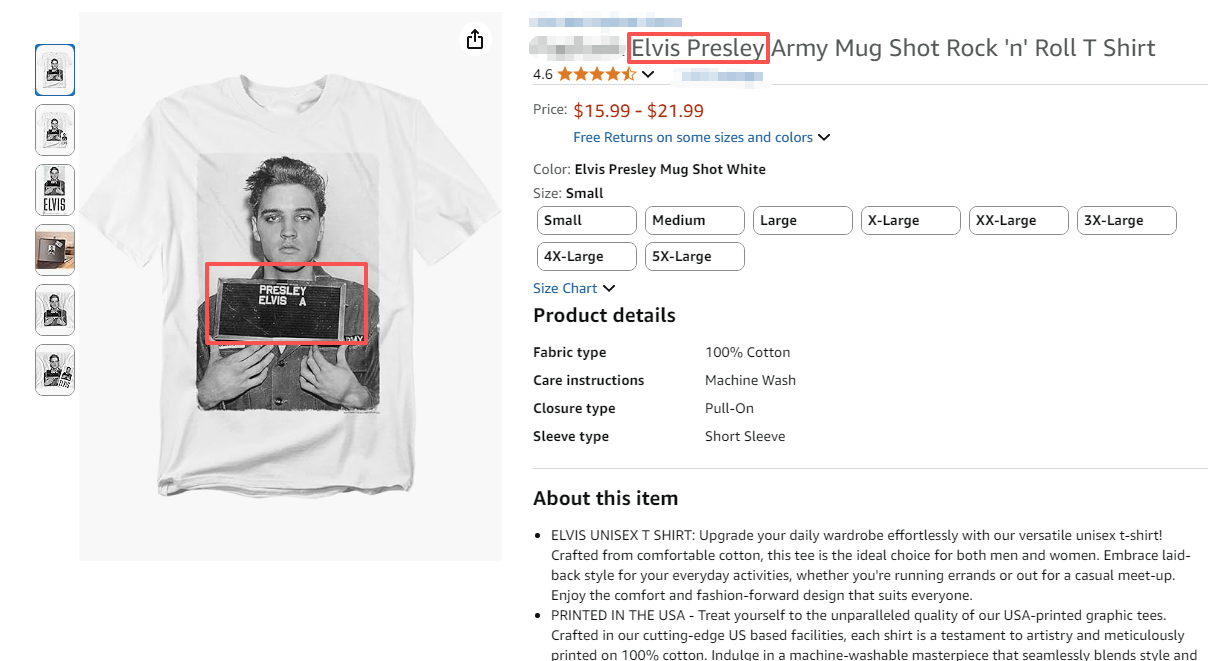Show the thumbnail with ELVIS text
The height and width of the screenshot is (661, 1223).
tap(55, 190)
